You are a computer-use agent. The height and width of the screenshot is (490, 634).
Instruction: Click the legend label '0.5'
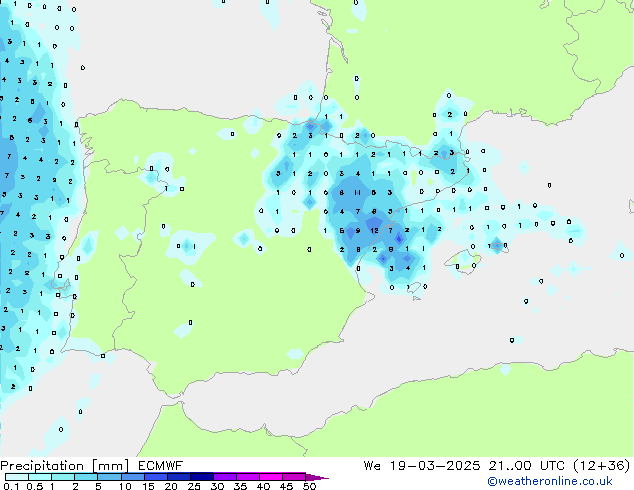[x=35, y=486]
